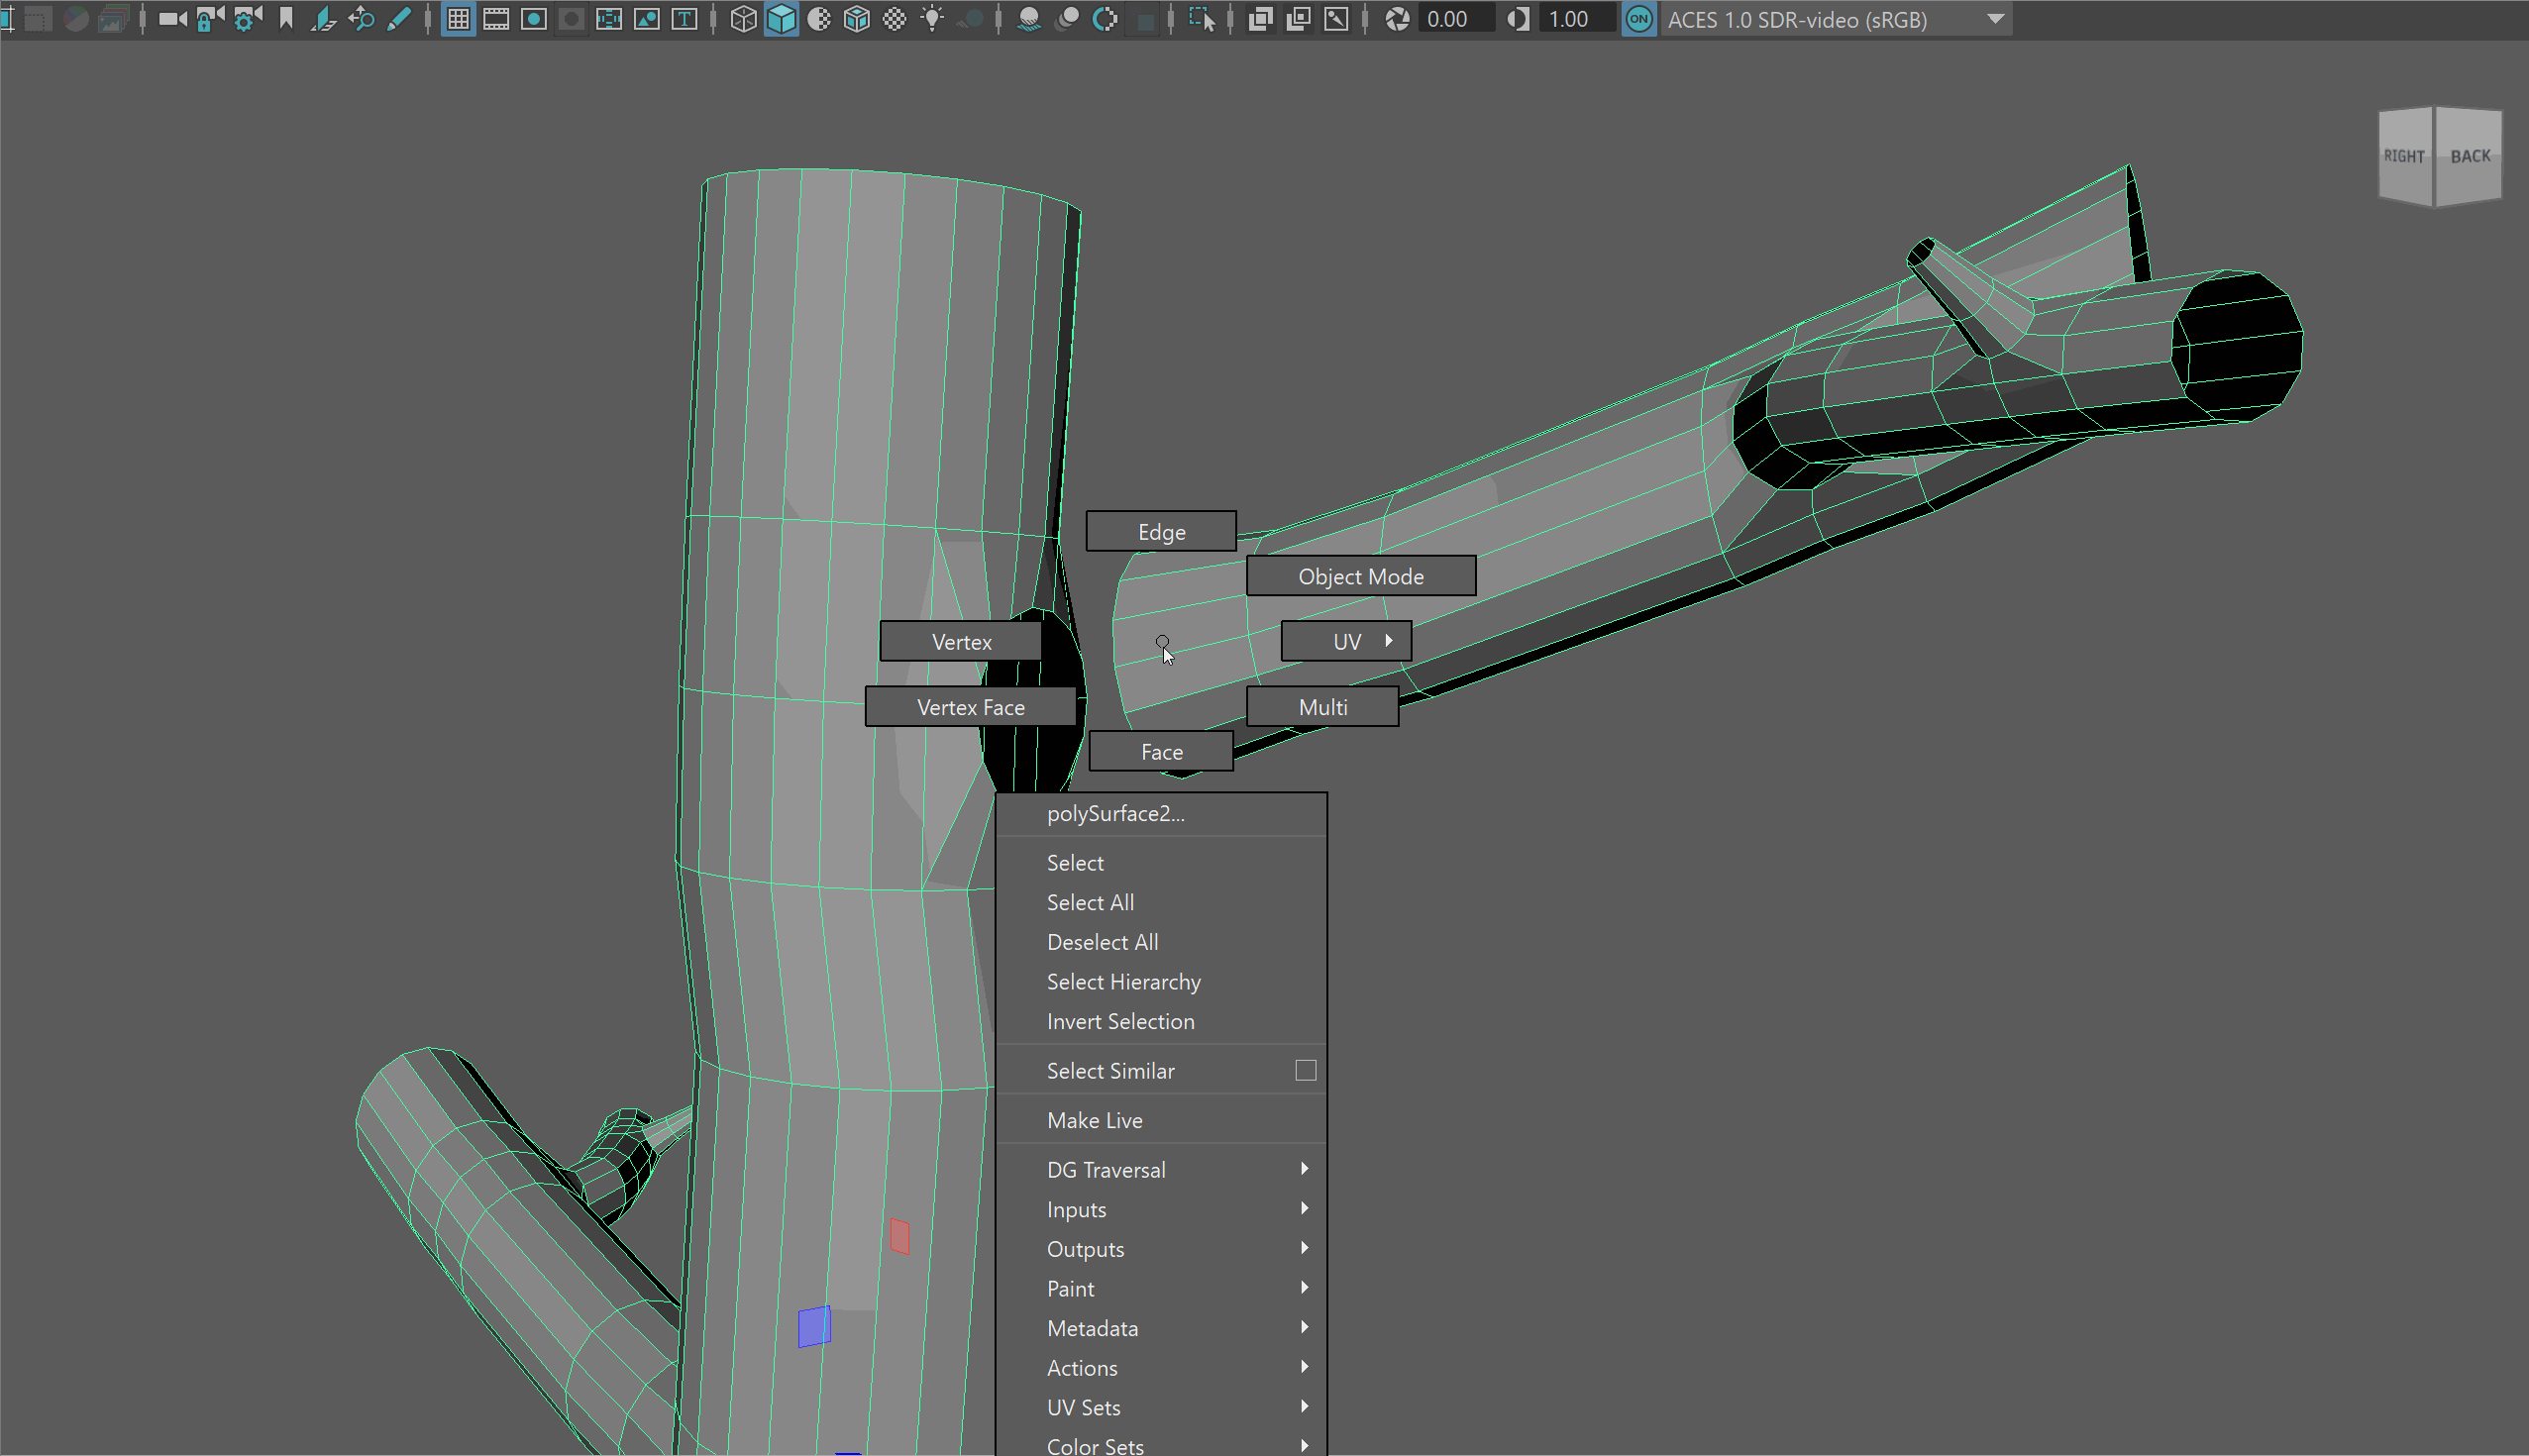This screenshot has width=2529, height=1456.
Task: Choose Invert Selection from the context menu
Action: [1120, 1022]
